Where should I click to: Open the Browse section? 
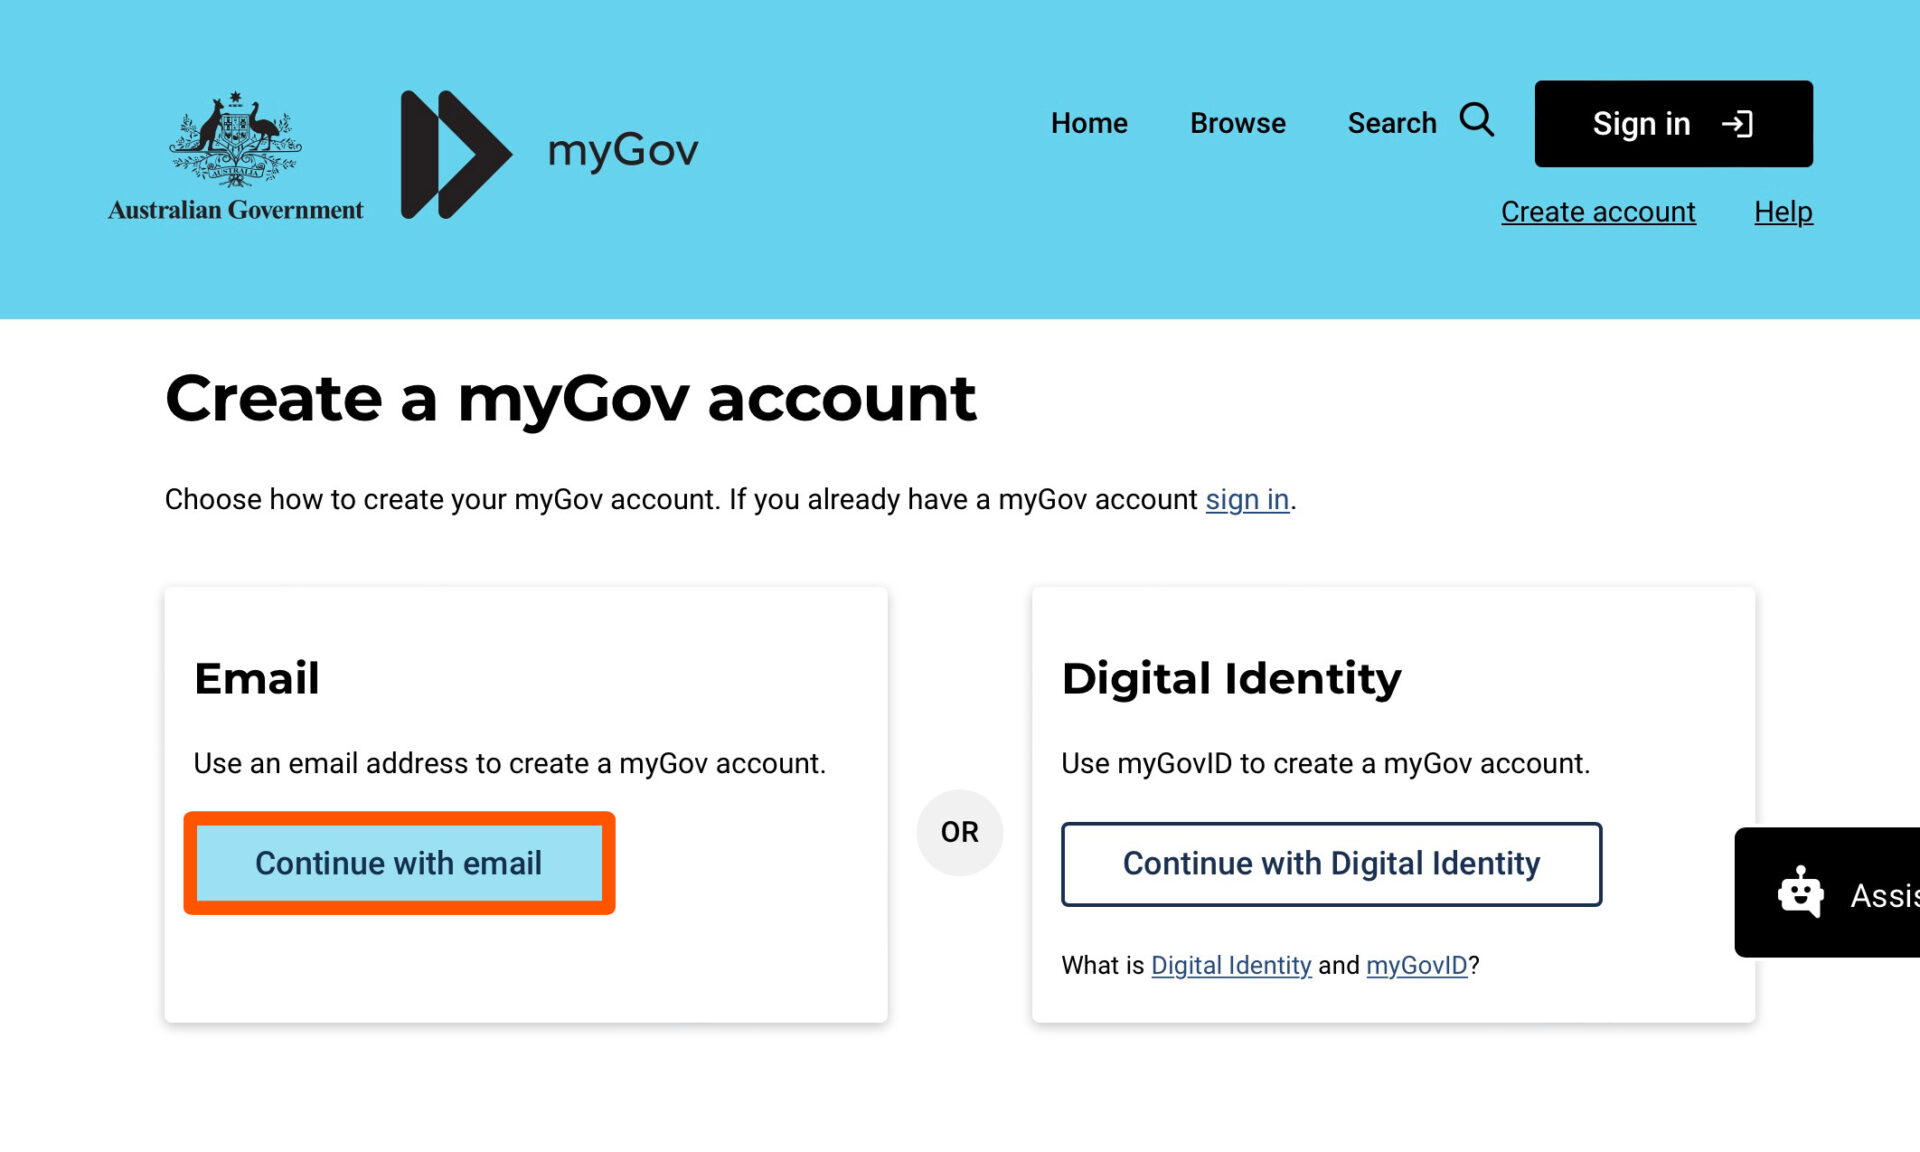[1237, 123]
